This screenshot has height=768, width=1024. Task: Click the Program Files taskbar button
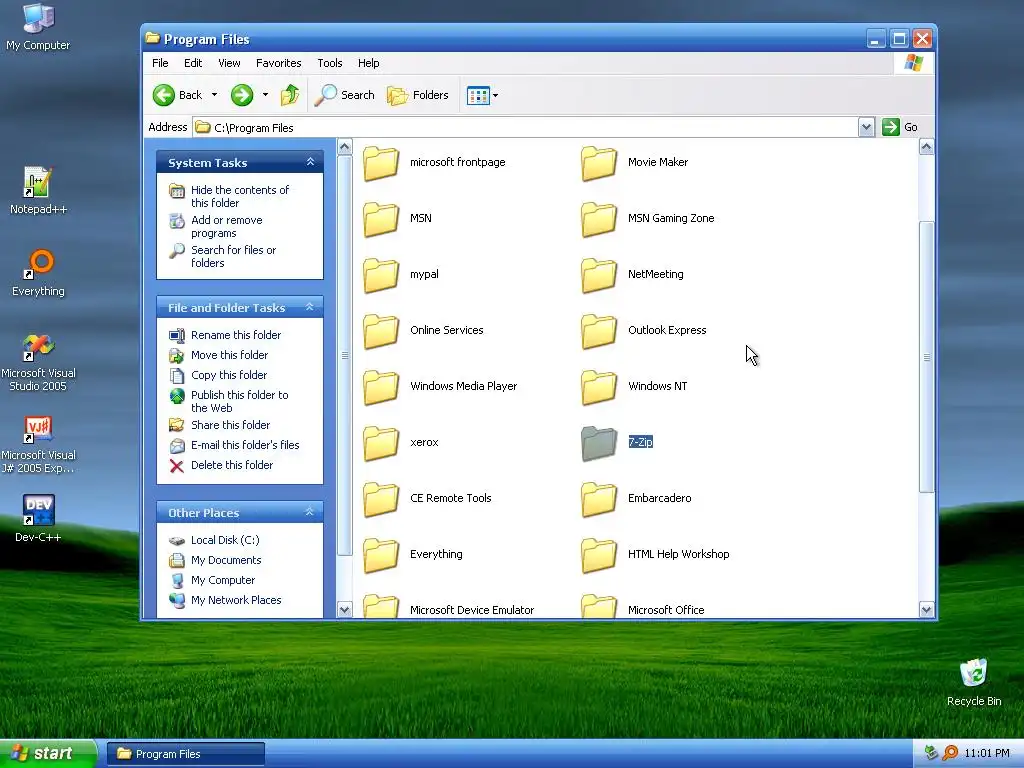185,754
